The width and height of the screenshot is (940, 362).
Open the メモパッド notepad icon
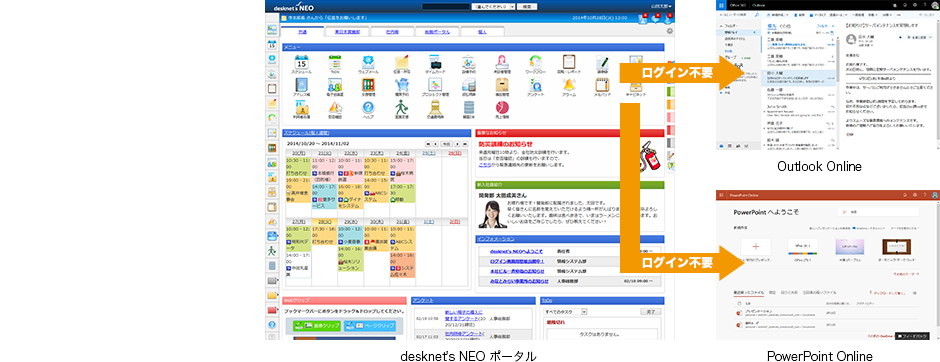click(x=602, y=84)
